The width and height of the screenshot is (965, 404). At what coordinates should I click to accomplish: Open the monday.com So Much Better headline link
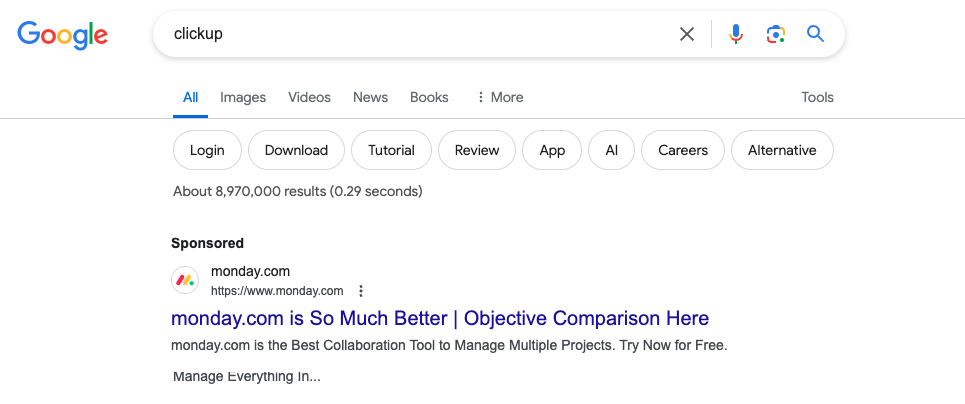click(x=440, y=318)
